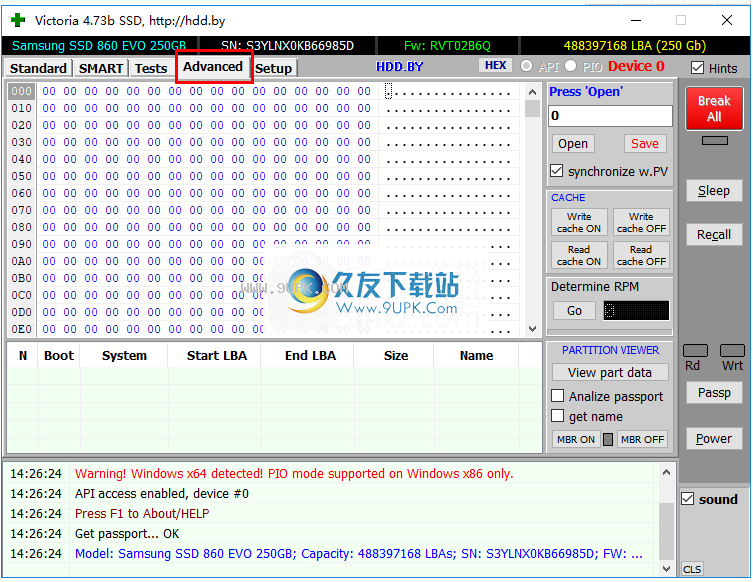The image size is (753, 582).
Task: Click log panel scroll down arrow
Action: [666, 569]
